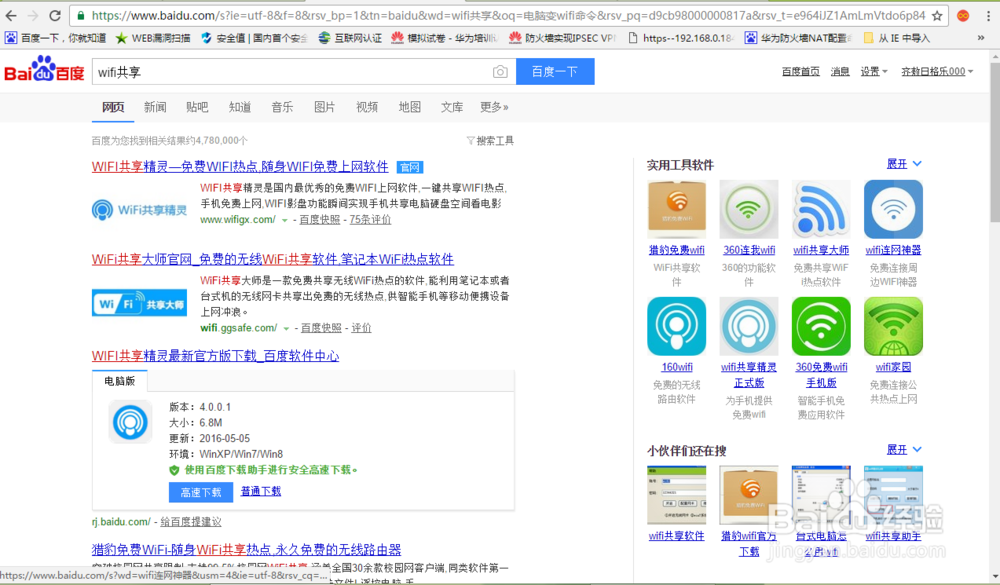
Task: Expand 小伙伴们还在搜 with 展开
Action: [x=904, y=450]
